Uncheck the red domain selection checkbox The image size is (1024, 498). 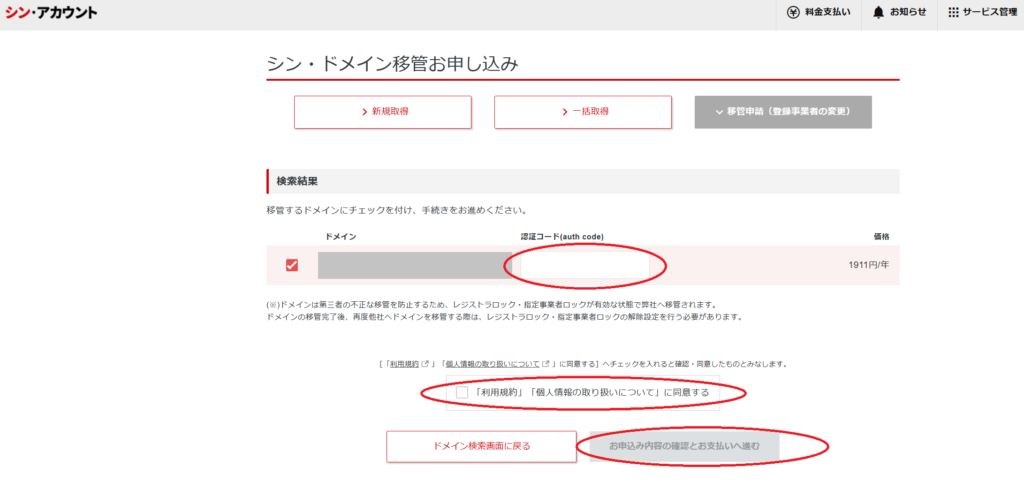click(x=292, y=265)
